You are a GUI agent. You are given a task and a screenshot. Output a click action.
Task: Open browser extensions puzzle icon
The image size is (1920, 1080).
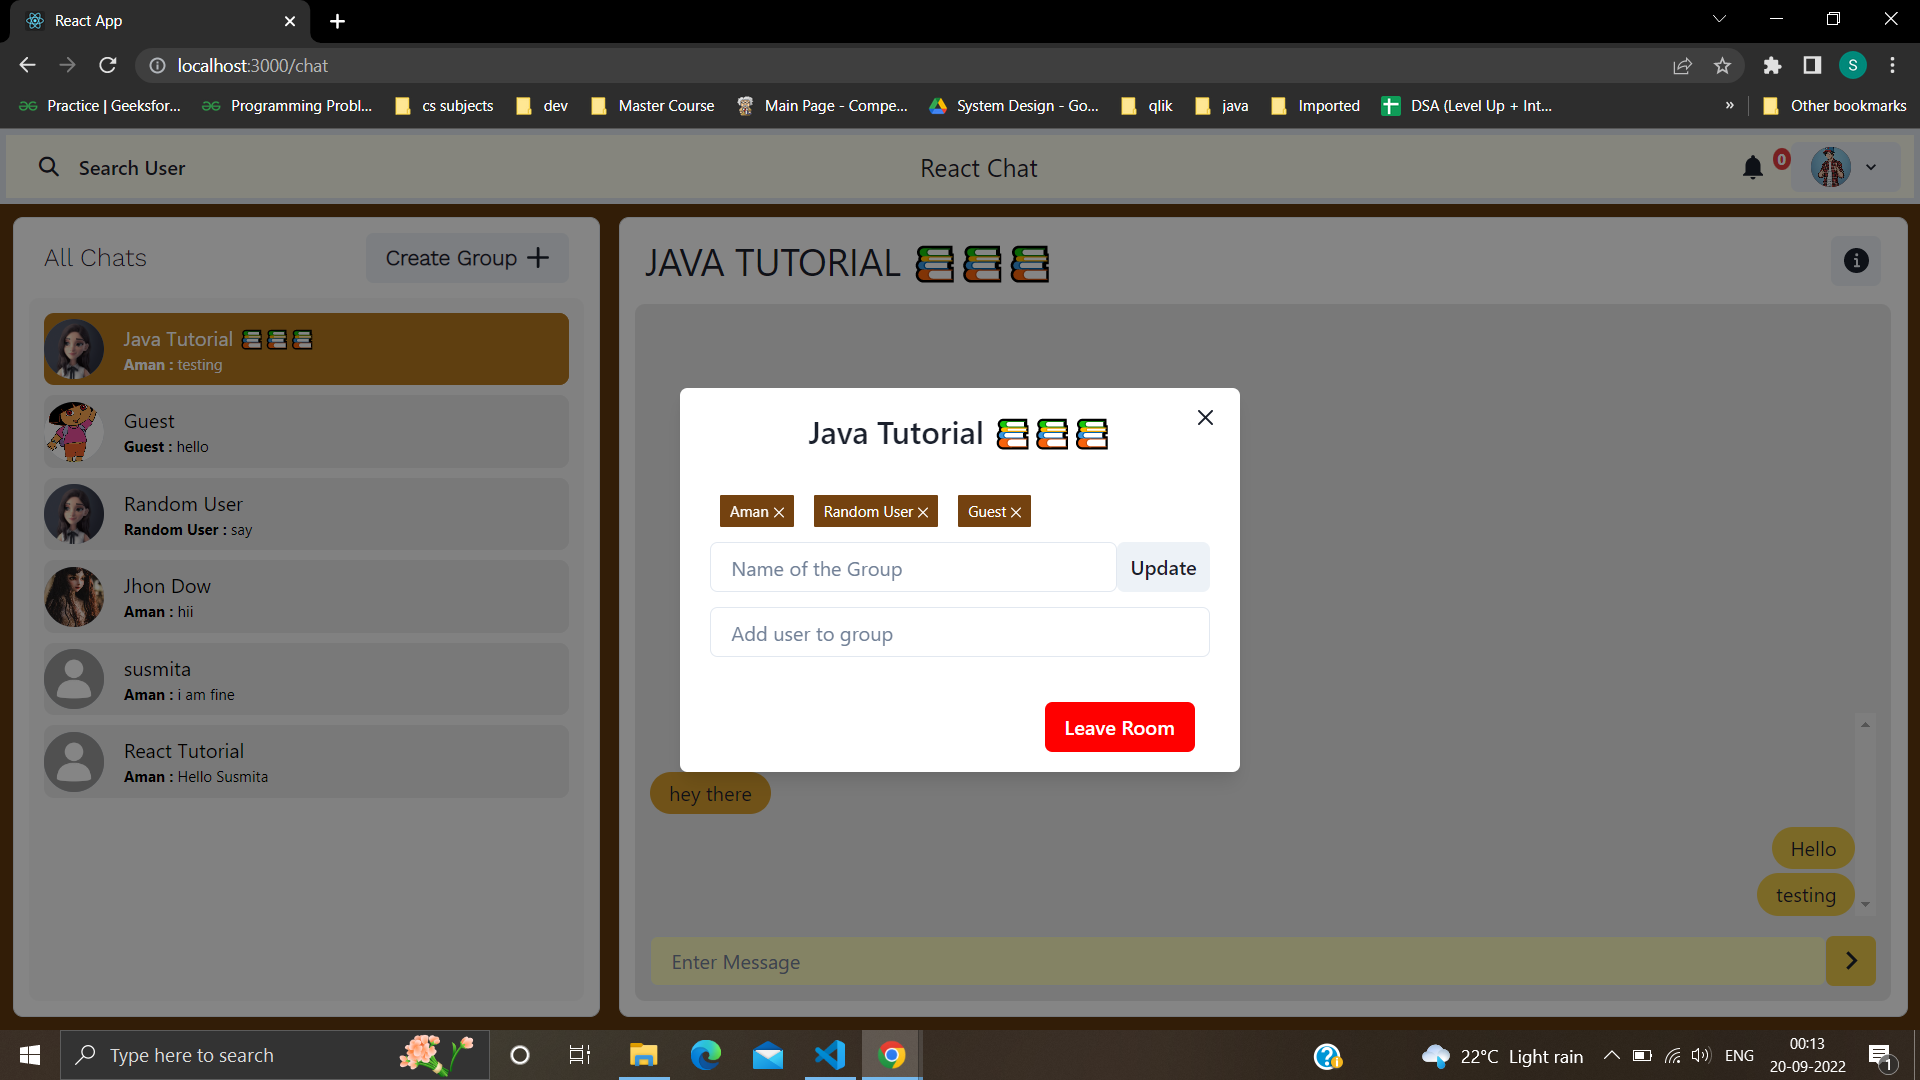pyautogui.click(x=1772, y=66)
